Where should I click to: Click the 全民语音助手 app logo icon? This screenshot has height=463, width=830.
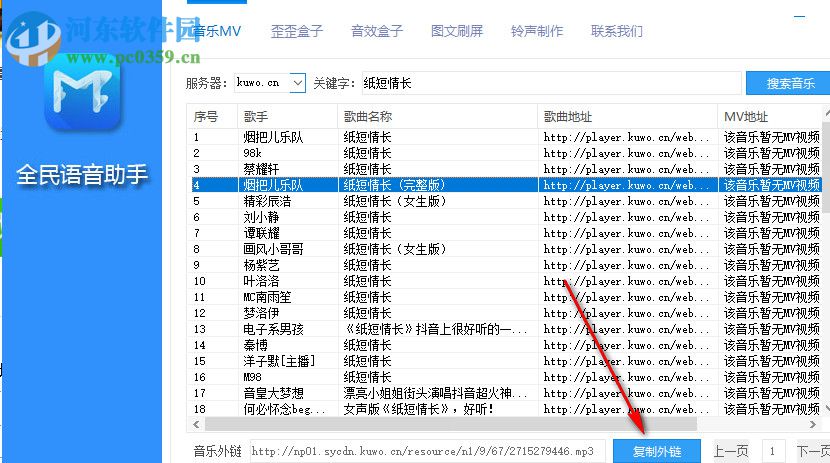tap(83, 92)
